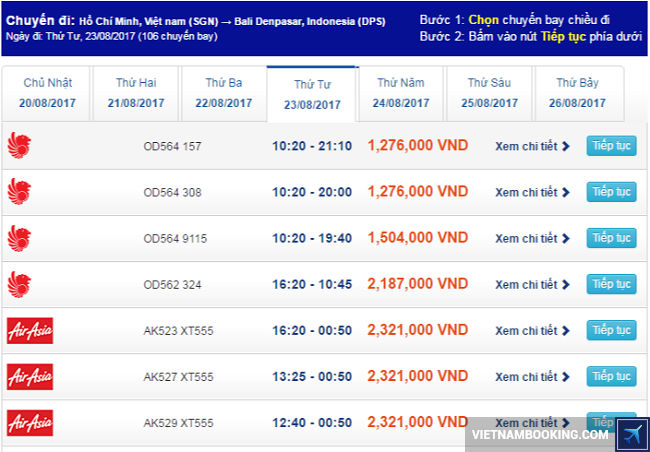This screenshot has height=452, width=650.
Task: Expand Xem chi tiết for flight AK523 XT555
Action: click(x=532, y=330)
